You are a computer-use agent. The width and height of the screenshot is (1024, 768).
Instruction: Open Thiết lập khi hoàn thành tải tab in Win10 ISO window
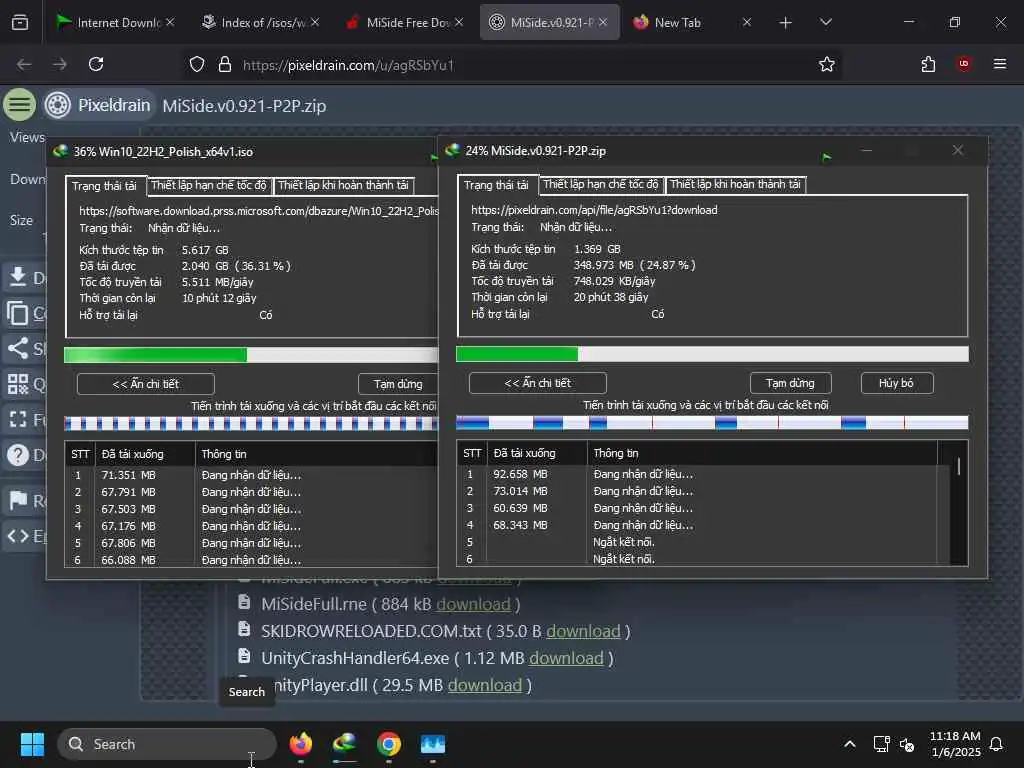tap(344, 185)
